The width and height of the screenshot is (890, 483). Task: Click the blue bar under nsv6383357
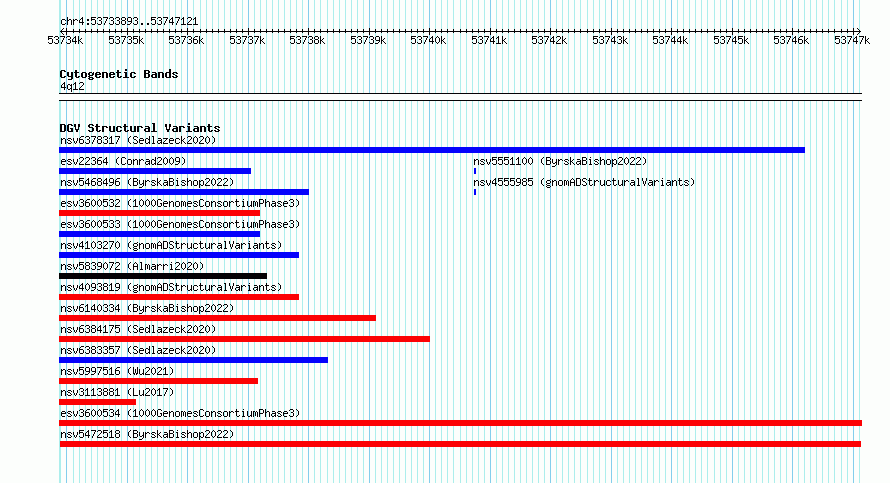click(194, 360)
